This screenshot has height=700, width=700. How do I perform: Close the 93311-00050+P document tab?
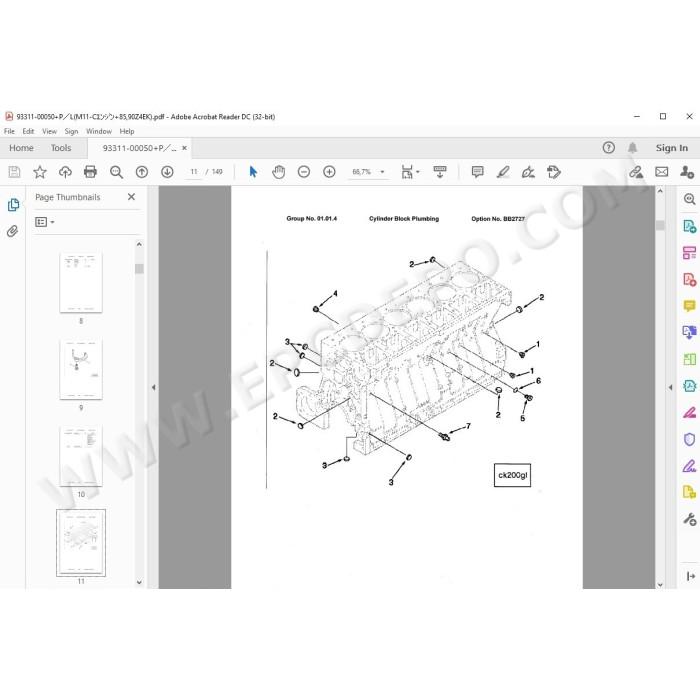point(184,148)
